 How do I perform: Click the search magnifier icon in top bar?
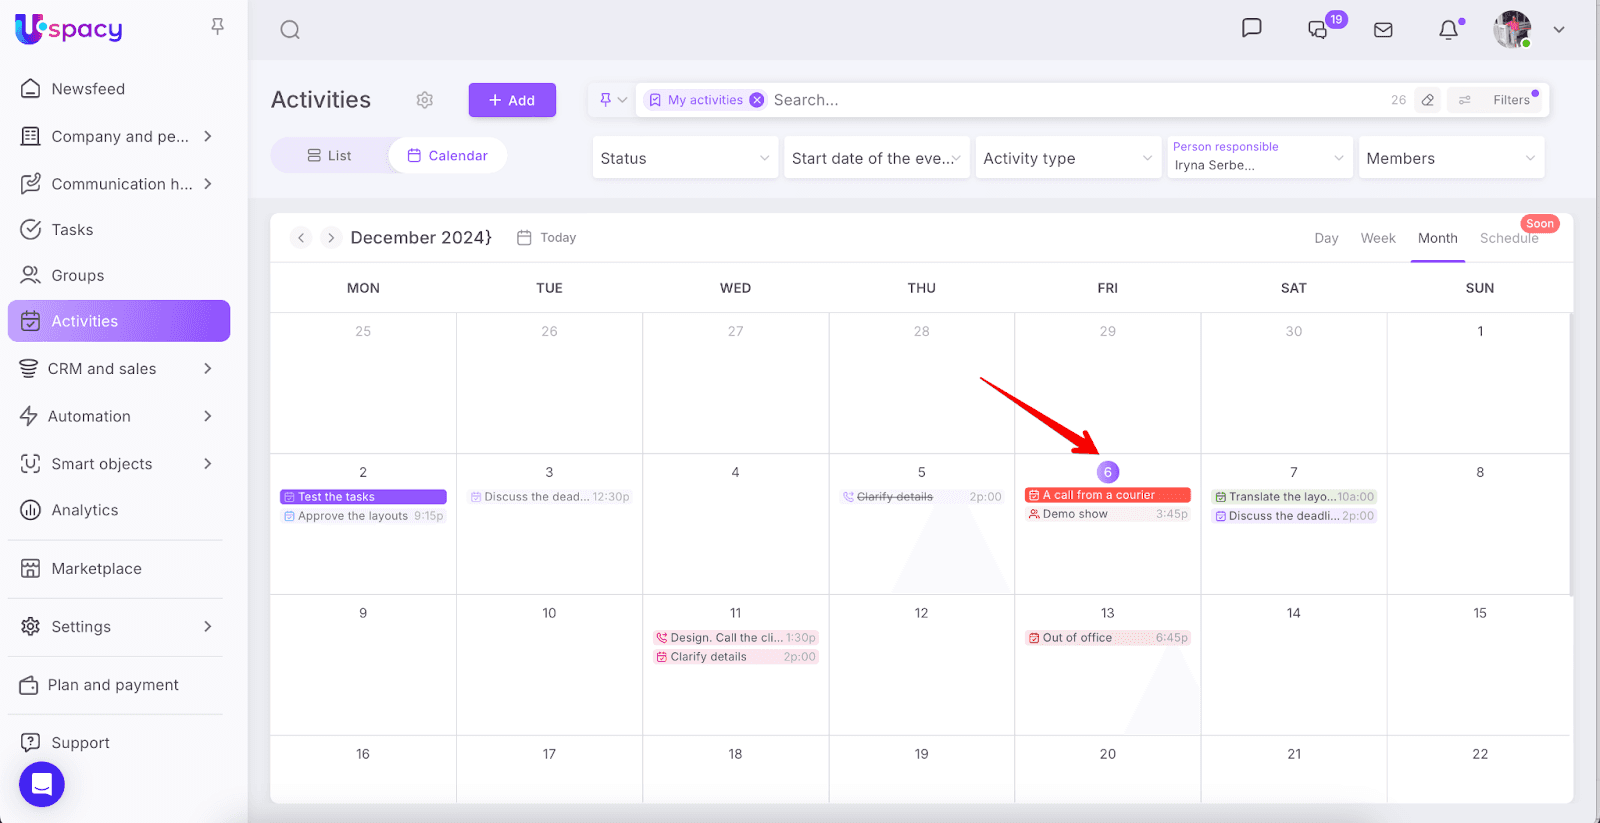tap(290, 30)
